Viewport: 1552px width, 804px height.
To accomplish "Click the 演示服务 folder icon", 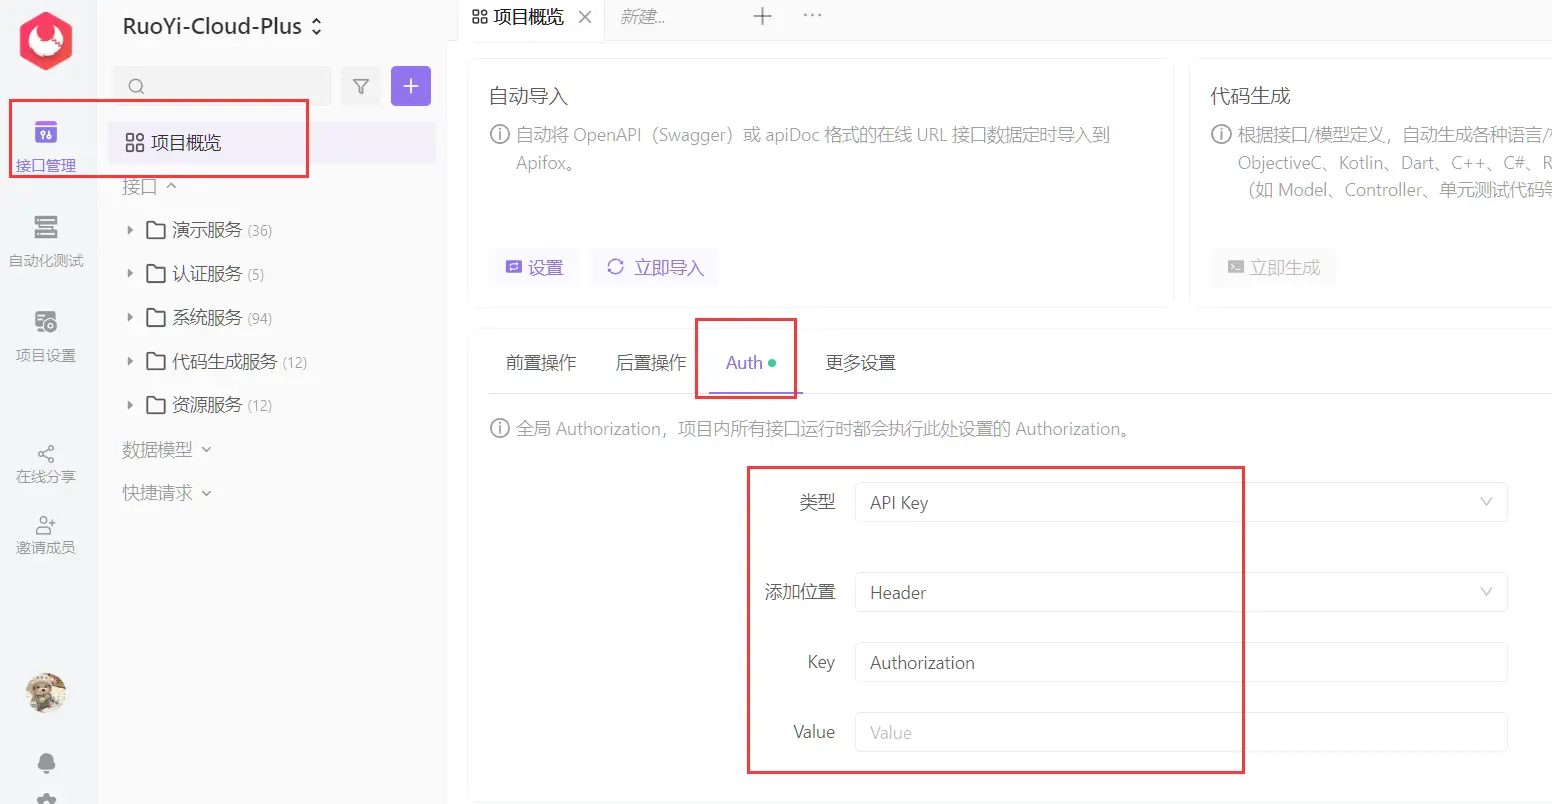I will [x=156, y=230].
